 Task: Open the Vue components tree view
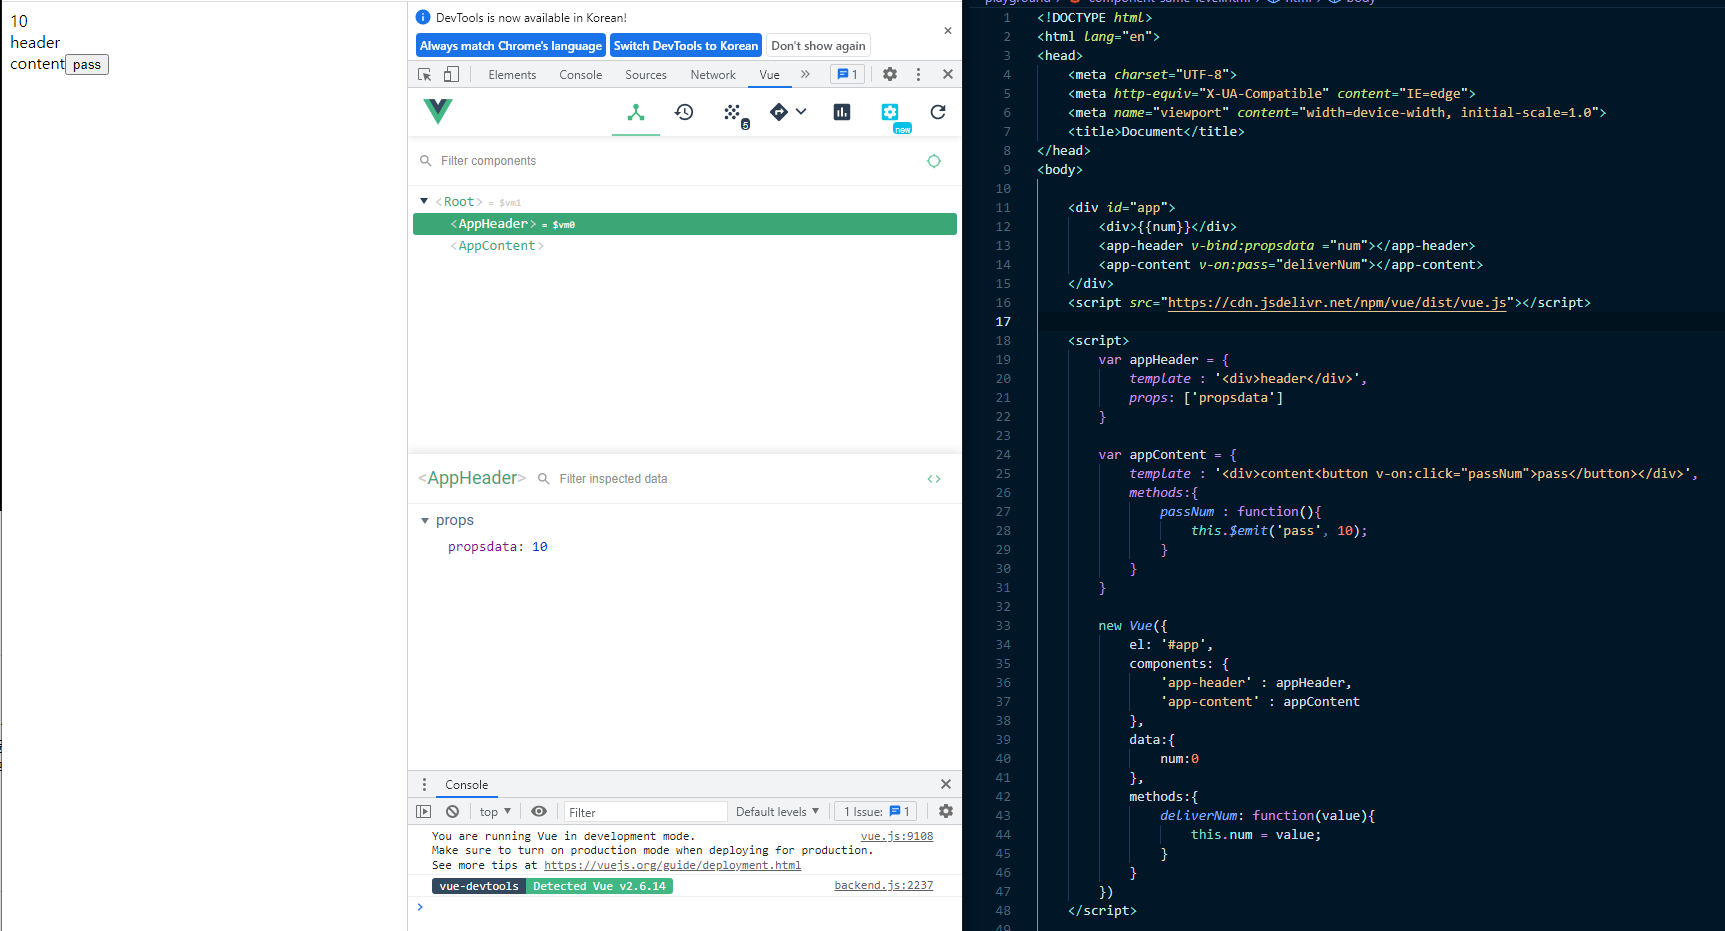(x=636, y=112)
